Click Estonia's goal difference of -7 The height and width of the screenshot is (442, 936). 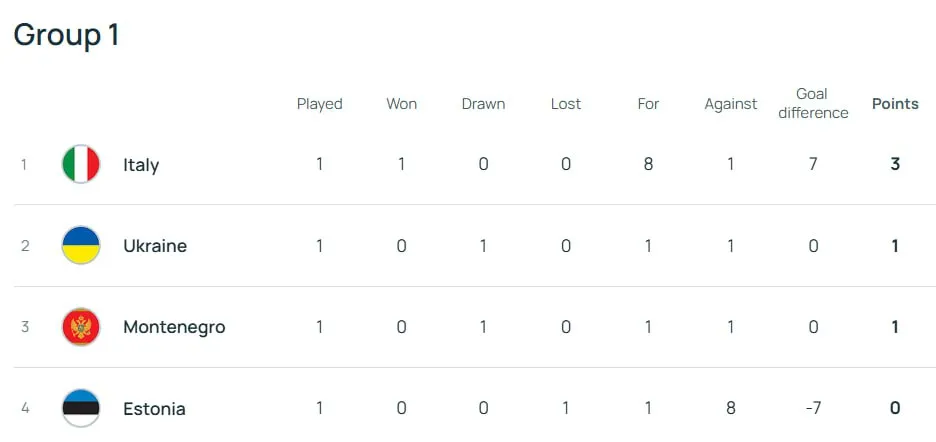pos(813,408)
